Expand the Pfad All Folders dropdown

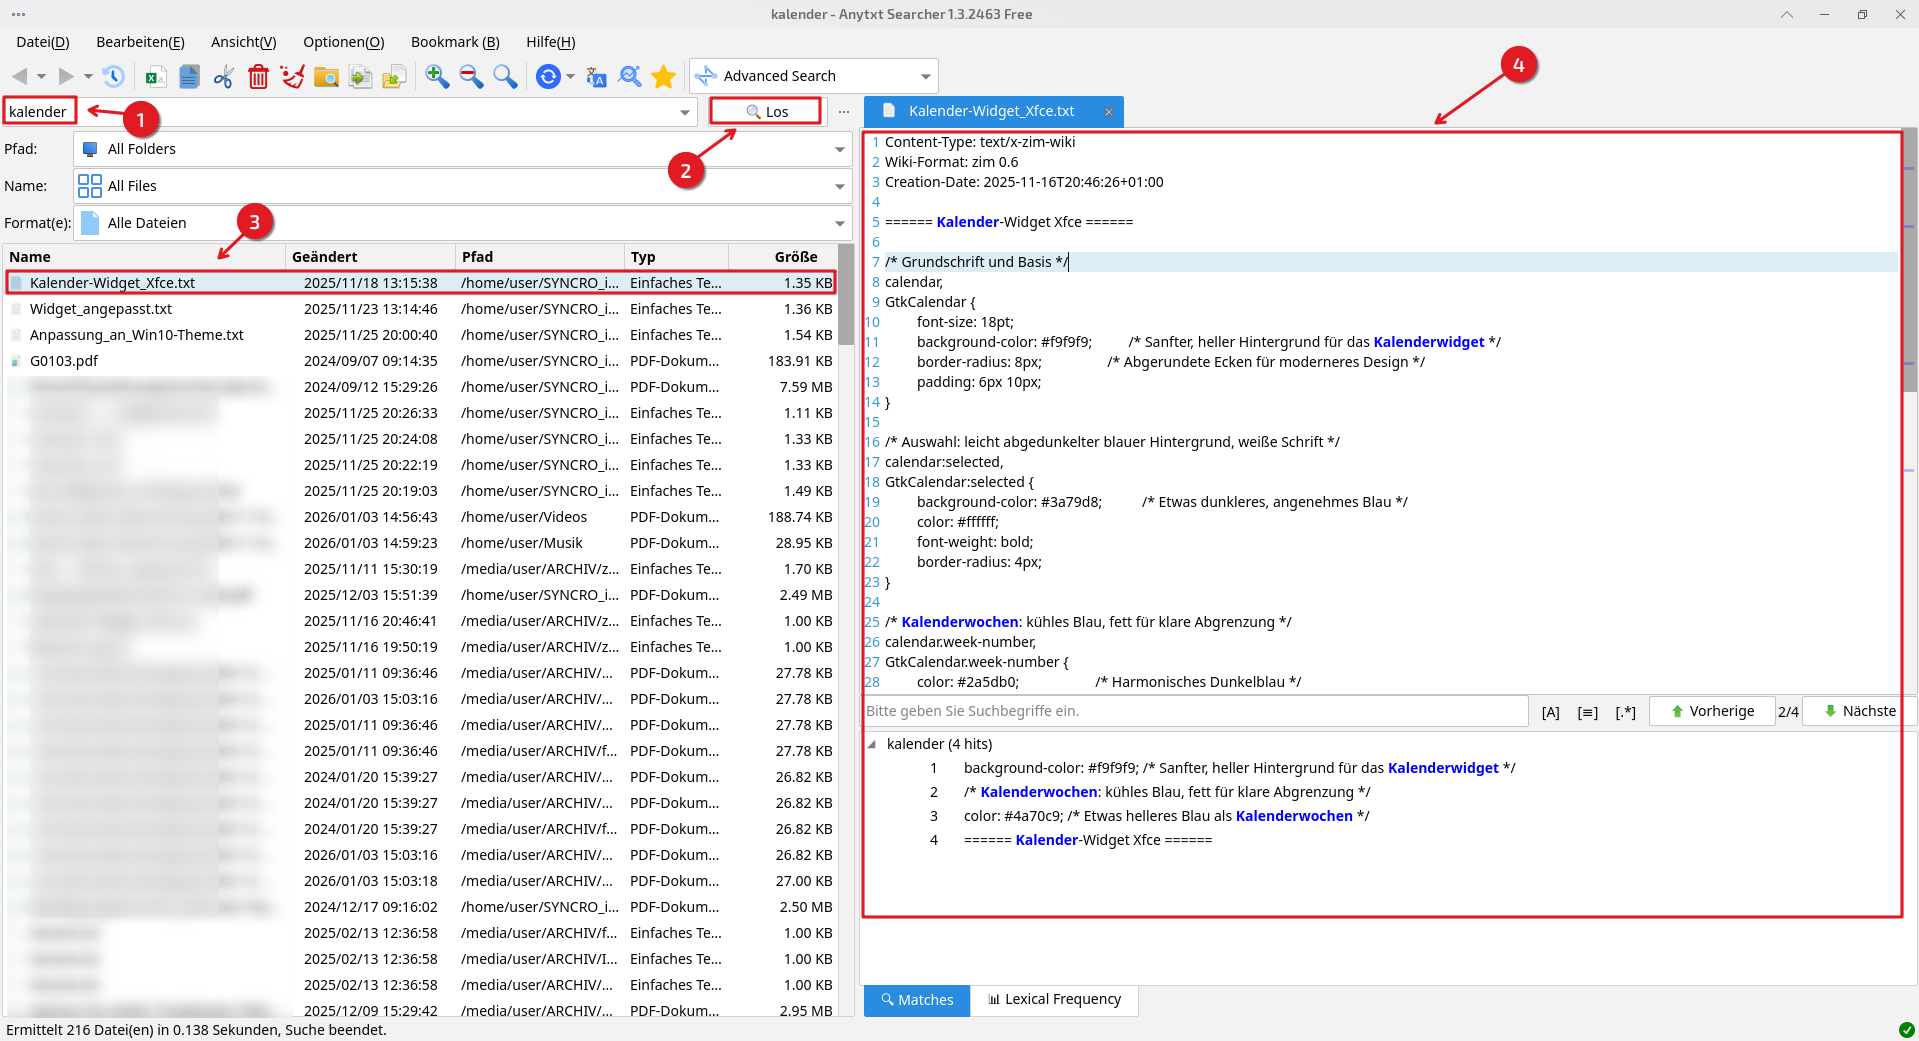(839, 149)
